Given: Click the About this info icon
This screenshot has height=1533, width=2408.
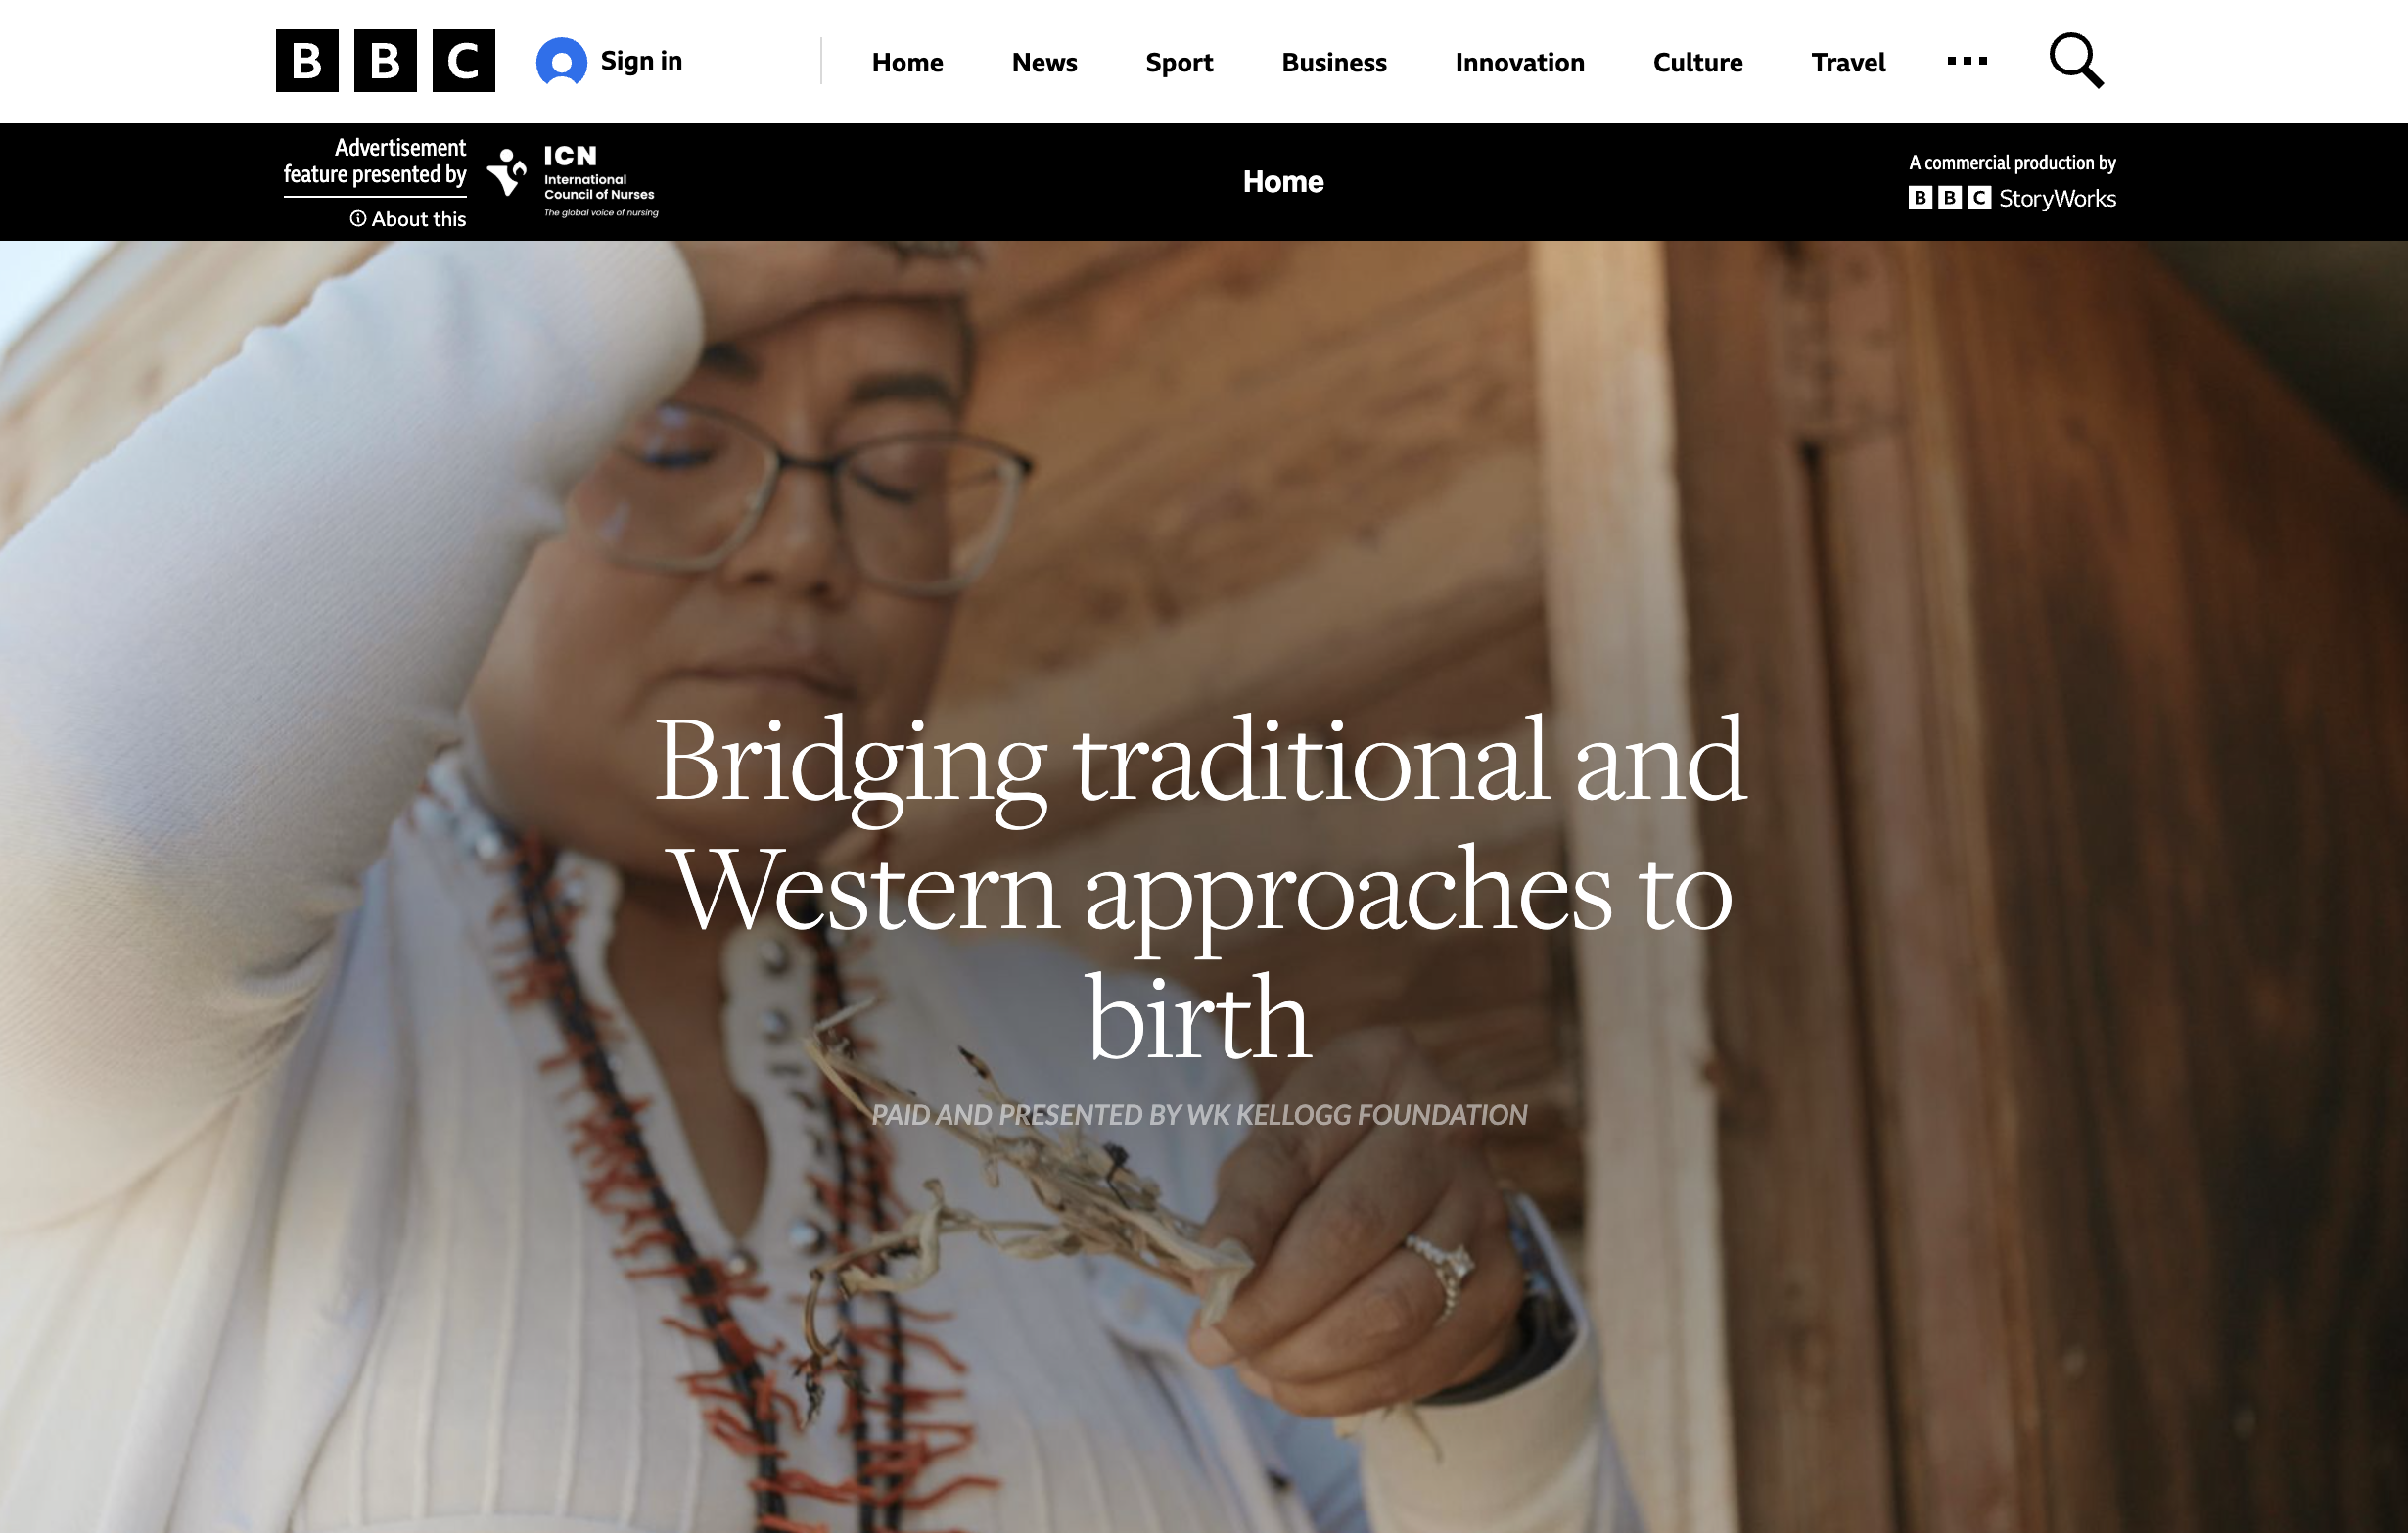Looking at the screenshot, I should tap(357, 218).
